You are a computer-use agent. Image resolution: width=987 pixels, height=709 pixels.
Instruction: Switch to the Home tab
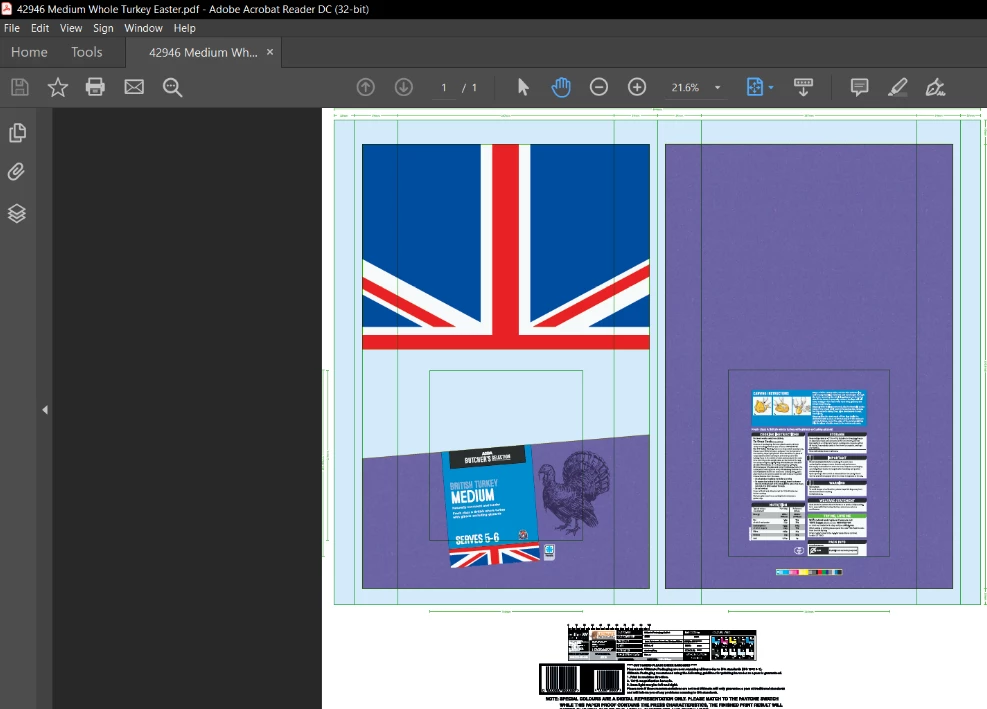(x=29, y=52)
